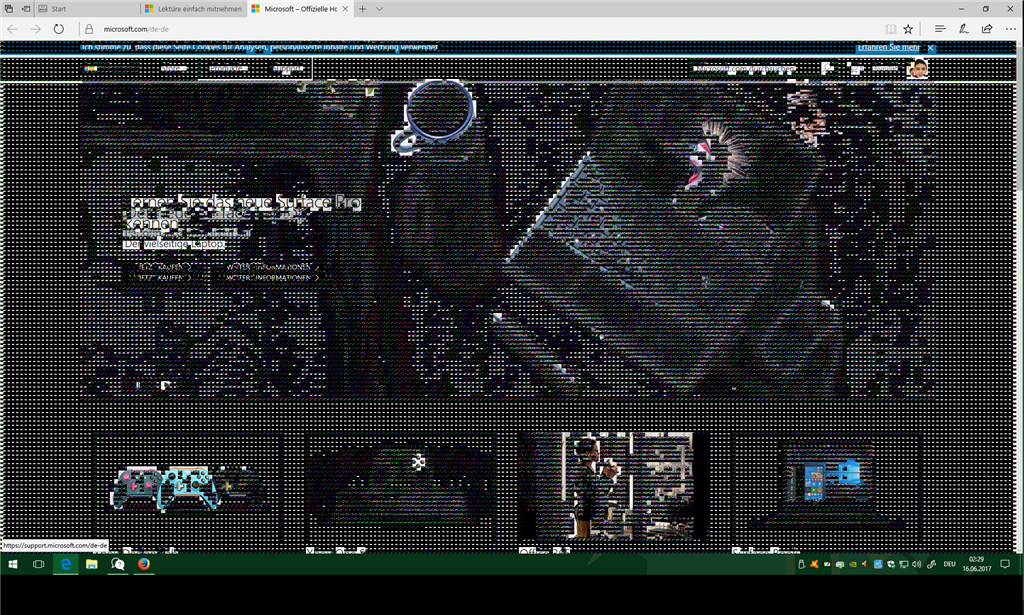
Task: Click the padlock site info icon
Action: pos(89,29)
